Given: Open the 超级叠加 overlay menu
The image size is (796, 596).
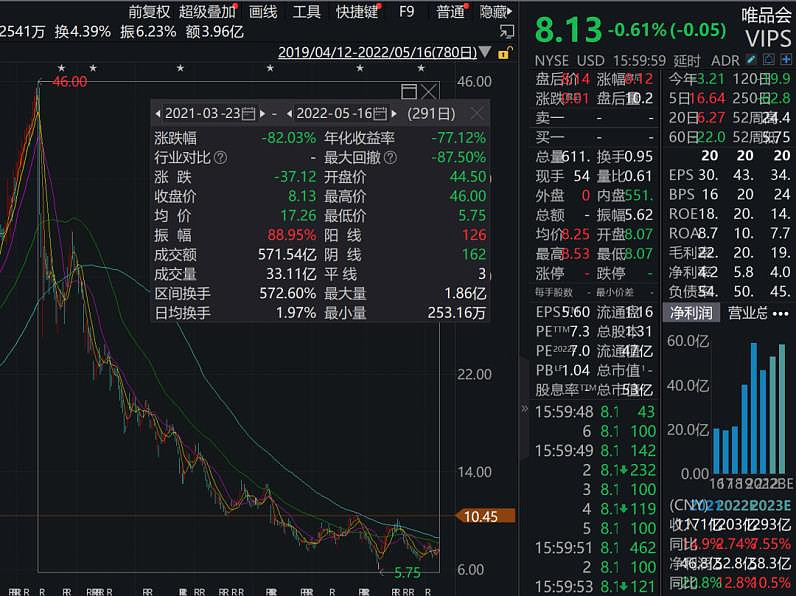Looking at the screenshot, I should click(207, 12).
